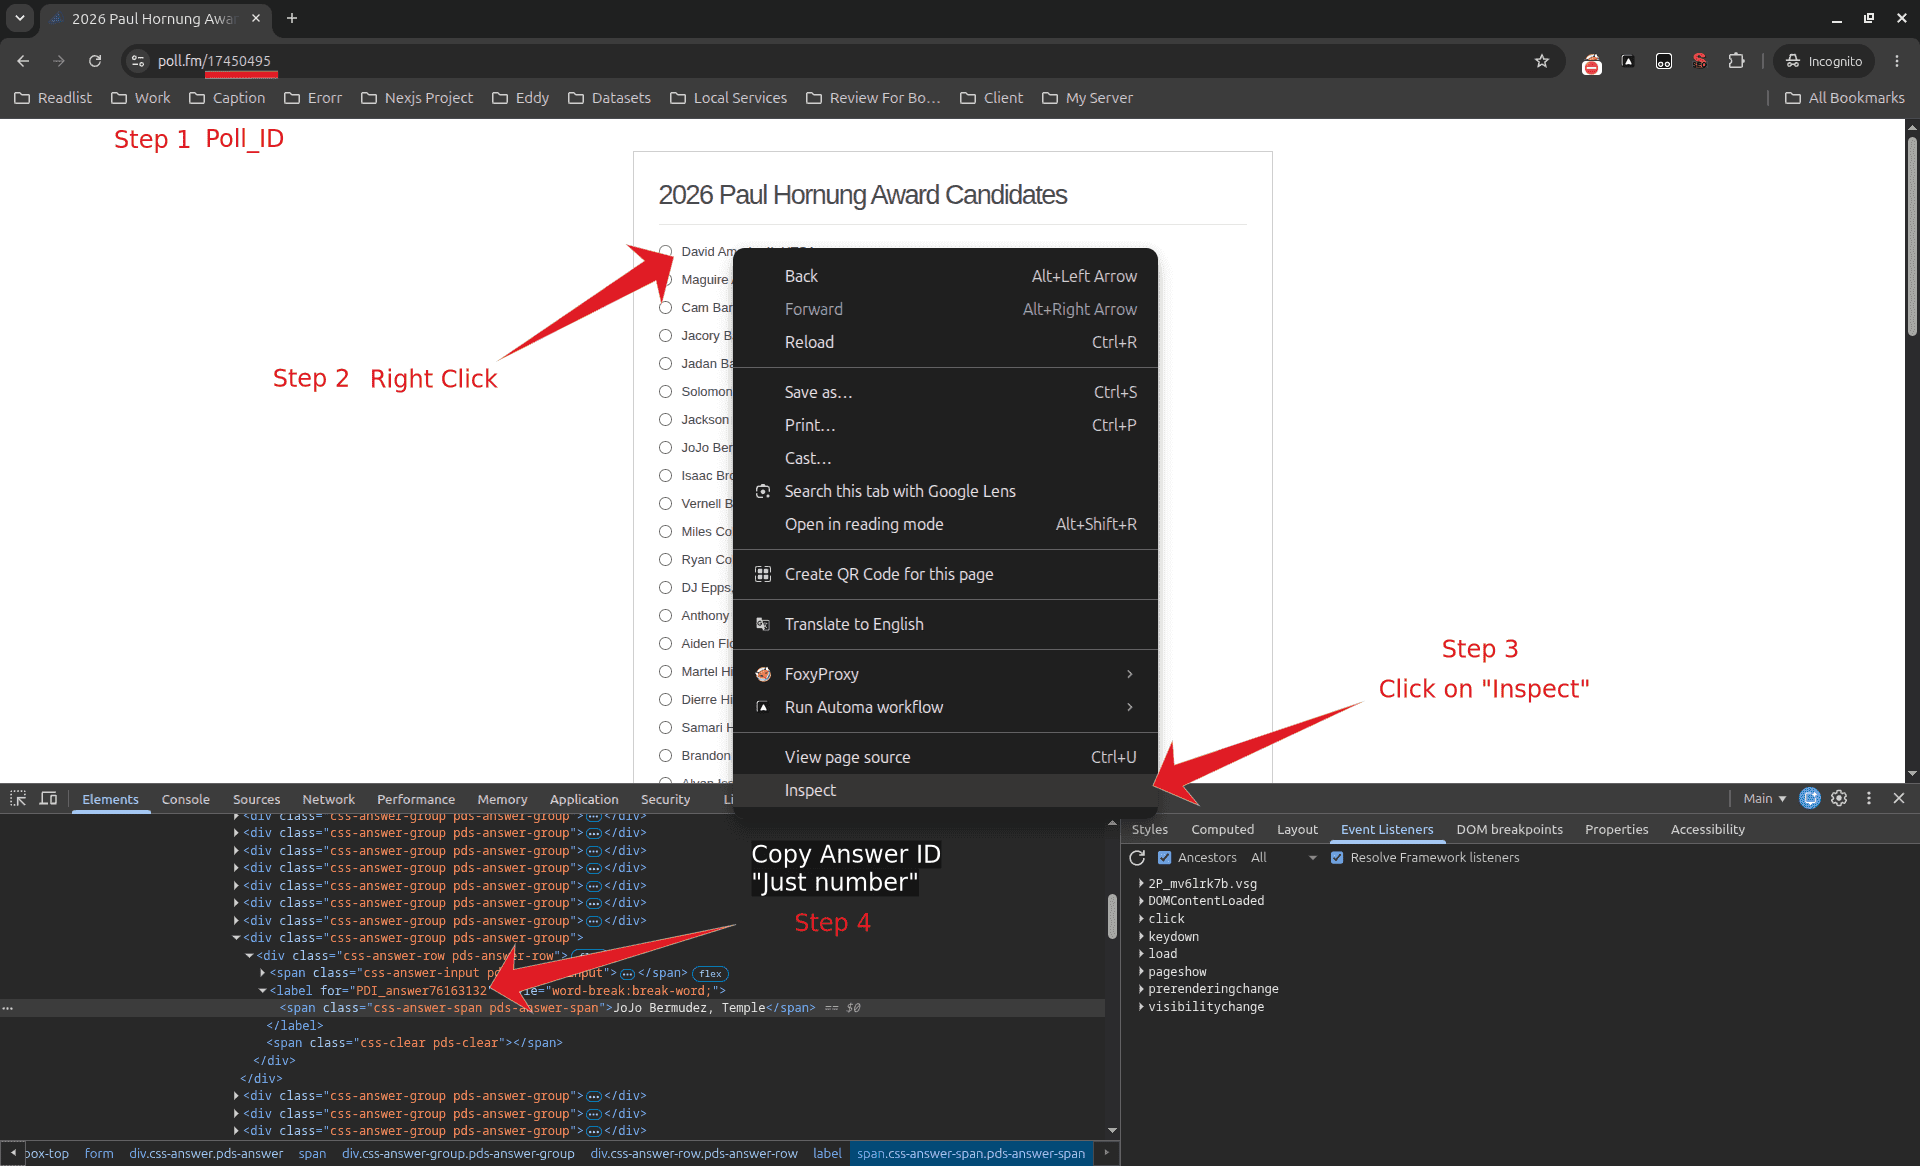
Task: Reload the page with the refresh icon
Action: point(95,61)
